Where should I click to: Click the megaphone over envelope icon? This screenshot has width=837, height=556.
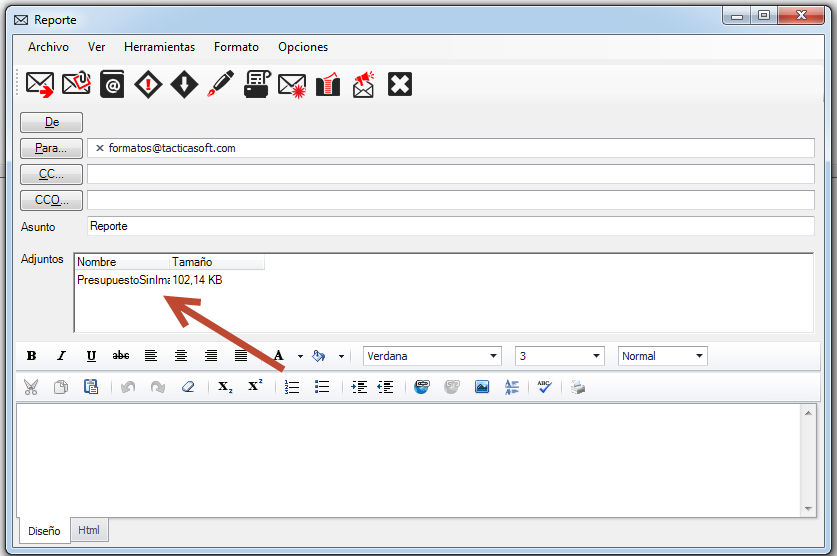pyautogui.click(x=364, y=84)
